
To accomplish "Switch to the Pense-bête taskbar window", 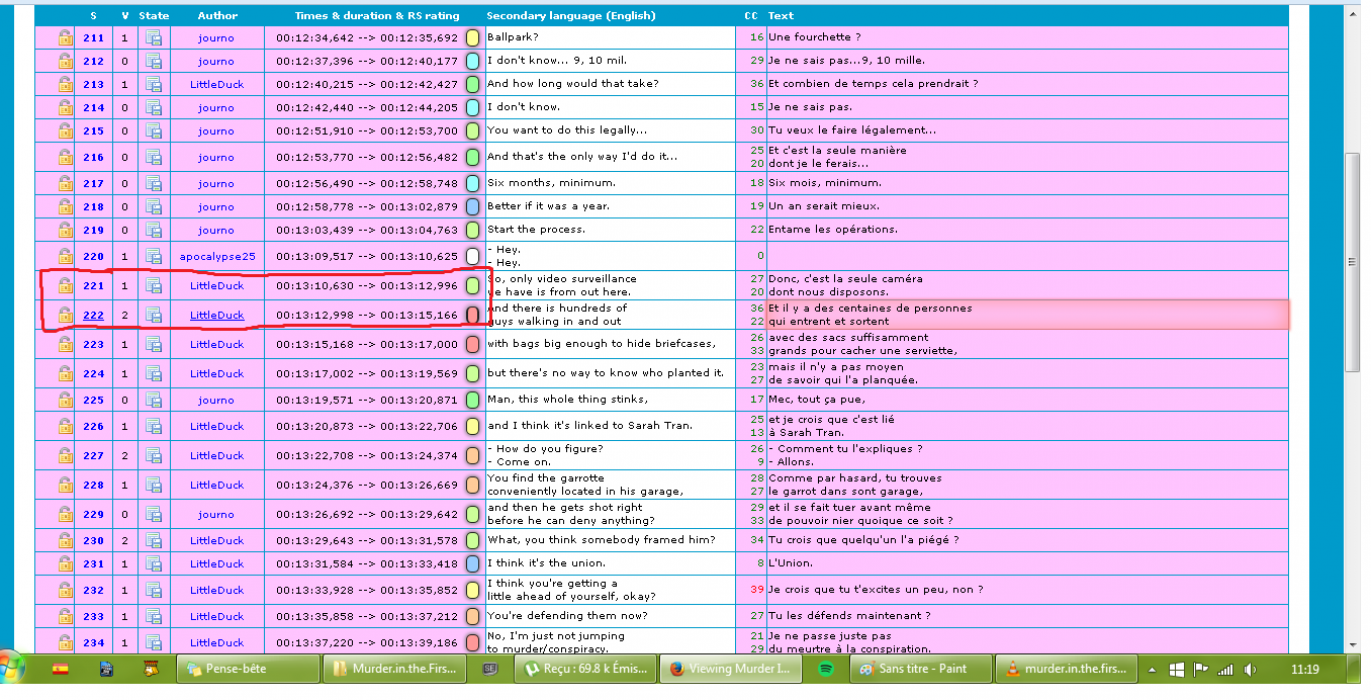I will click(248, 669).
